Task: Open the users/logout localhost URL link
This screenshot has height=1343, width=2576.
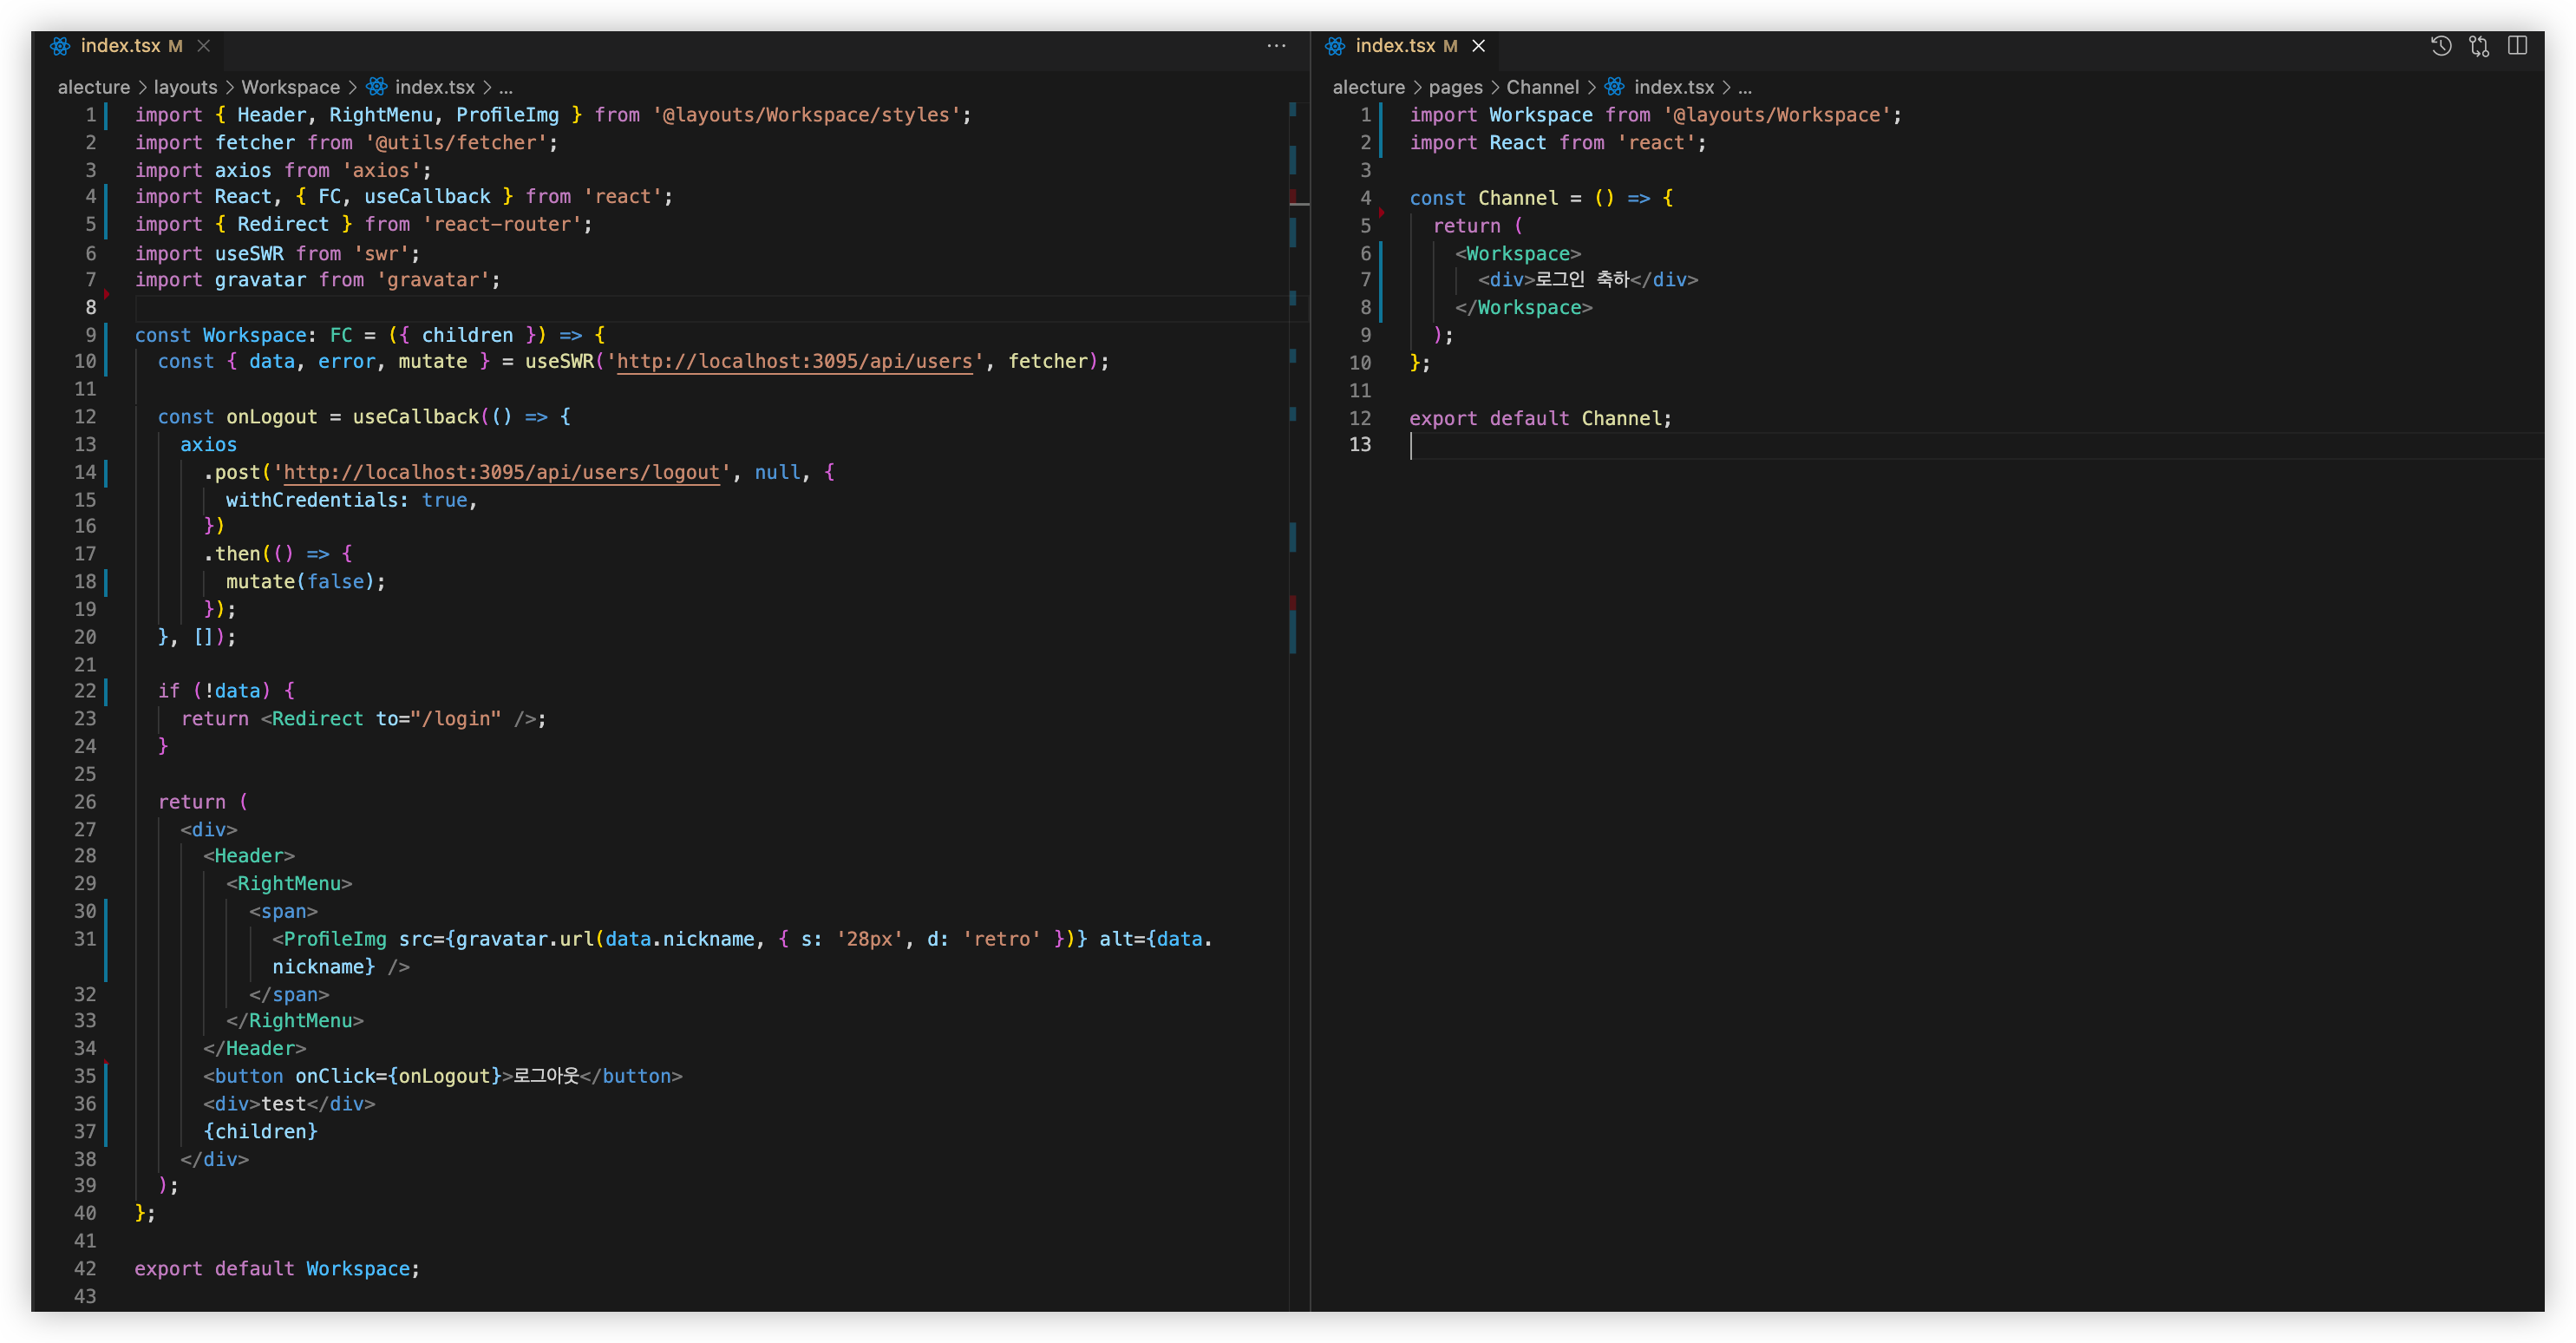Action: 501,473
